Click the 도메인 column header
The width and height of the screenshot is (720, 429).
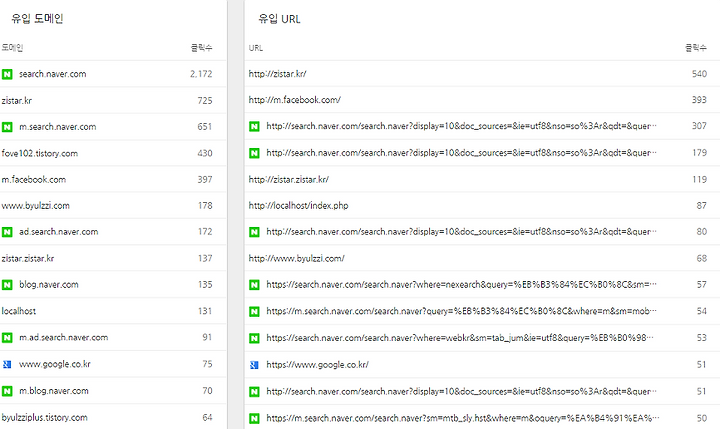tap(12, 48)
